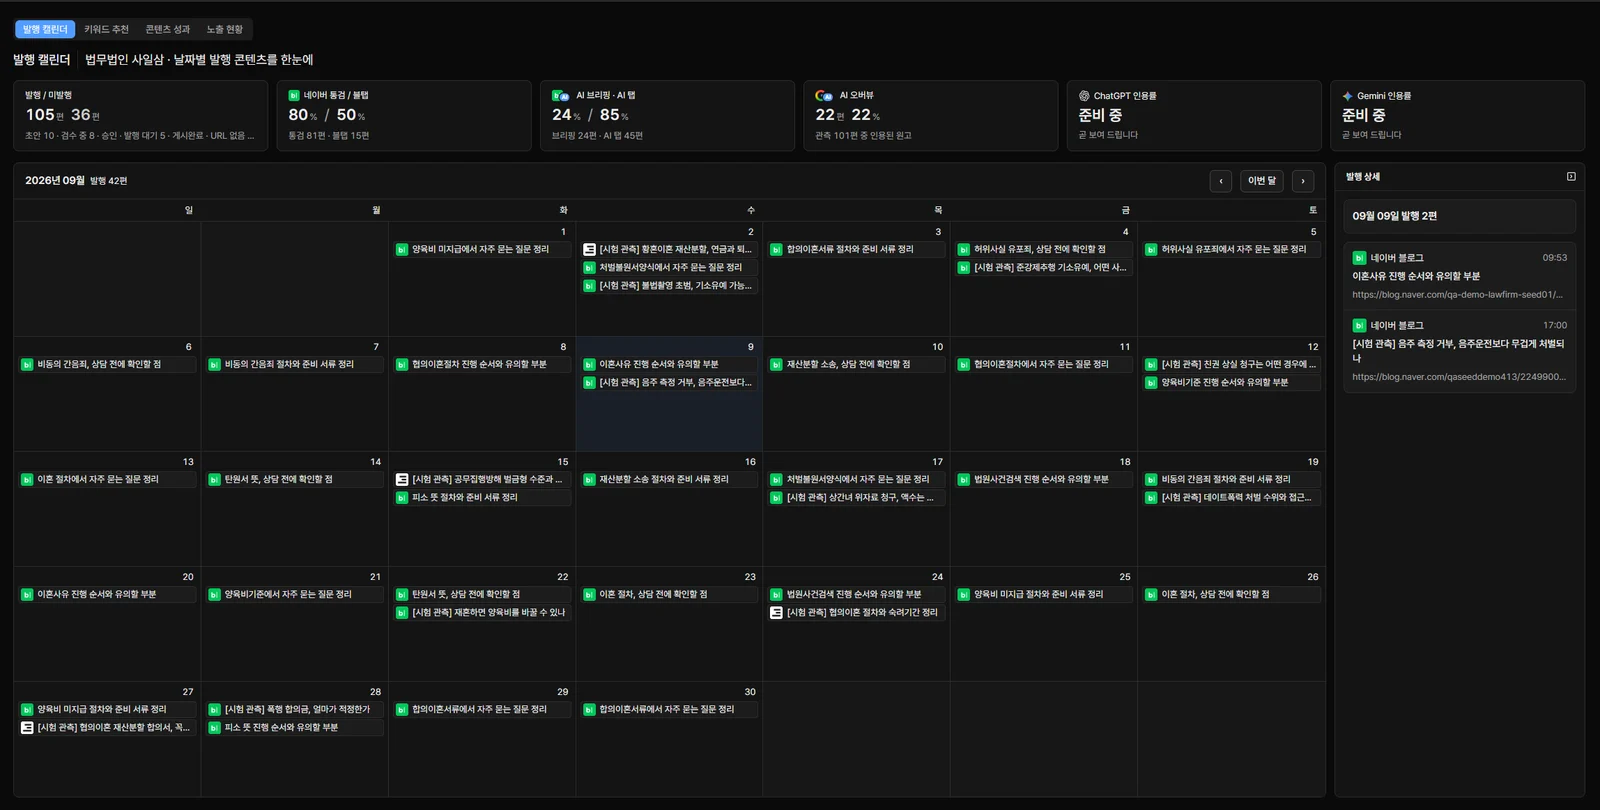Jump to current month via 이번 달
1600x810 pixels.
(x=1261, y=181)
